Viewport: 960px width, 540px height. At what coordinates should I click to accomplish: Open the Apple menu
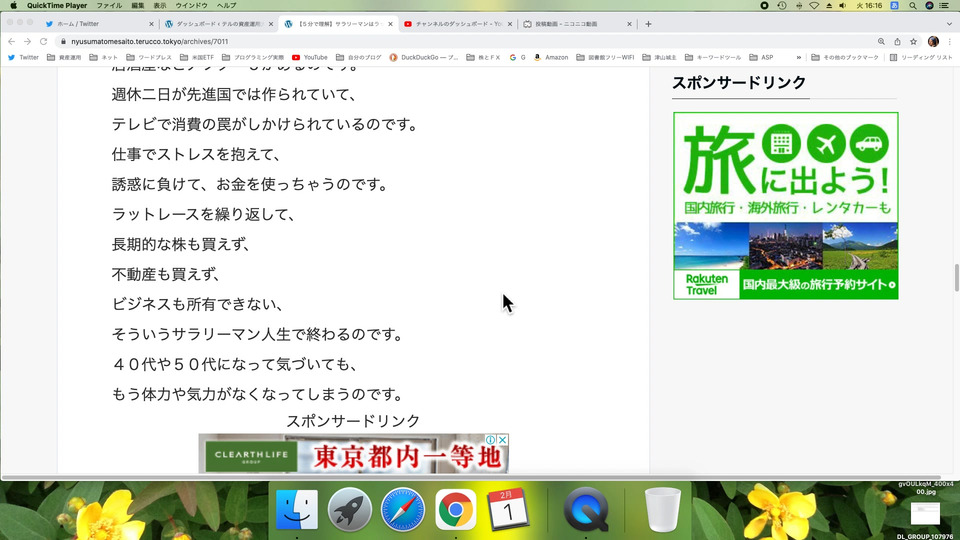coord(13,6)
